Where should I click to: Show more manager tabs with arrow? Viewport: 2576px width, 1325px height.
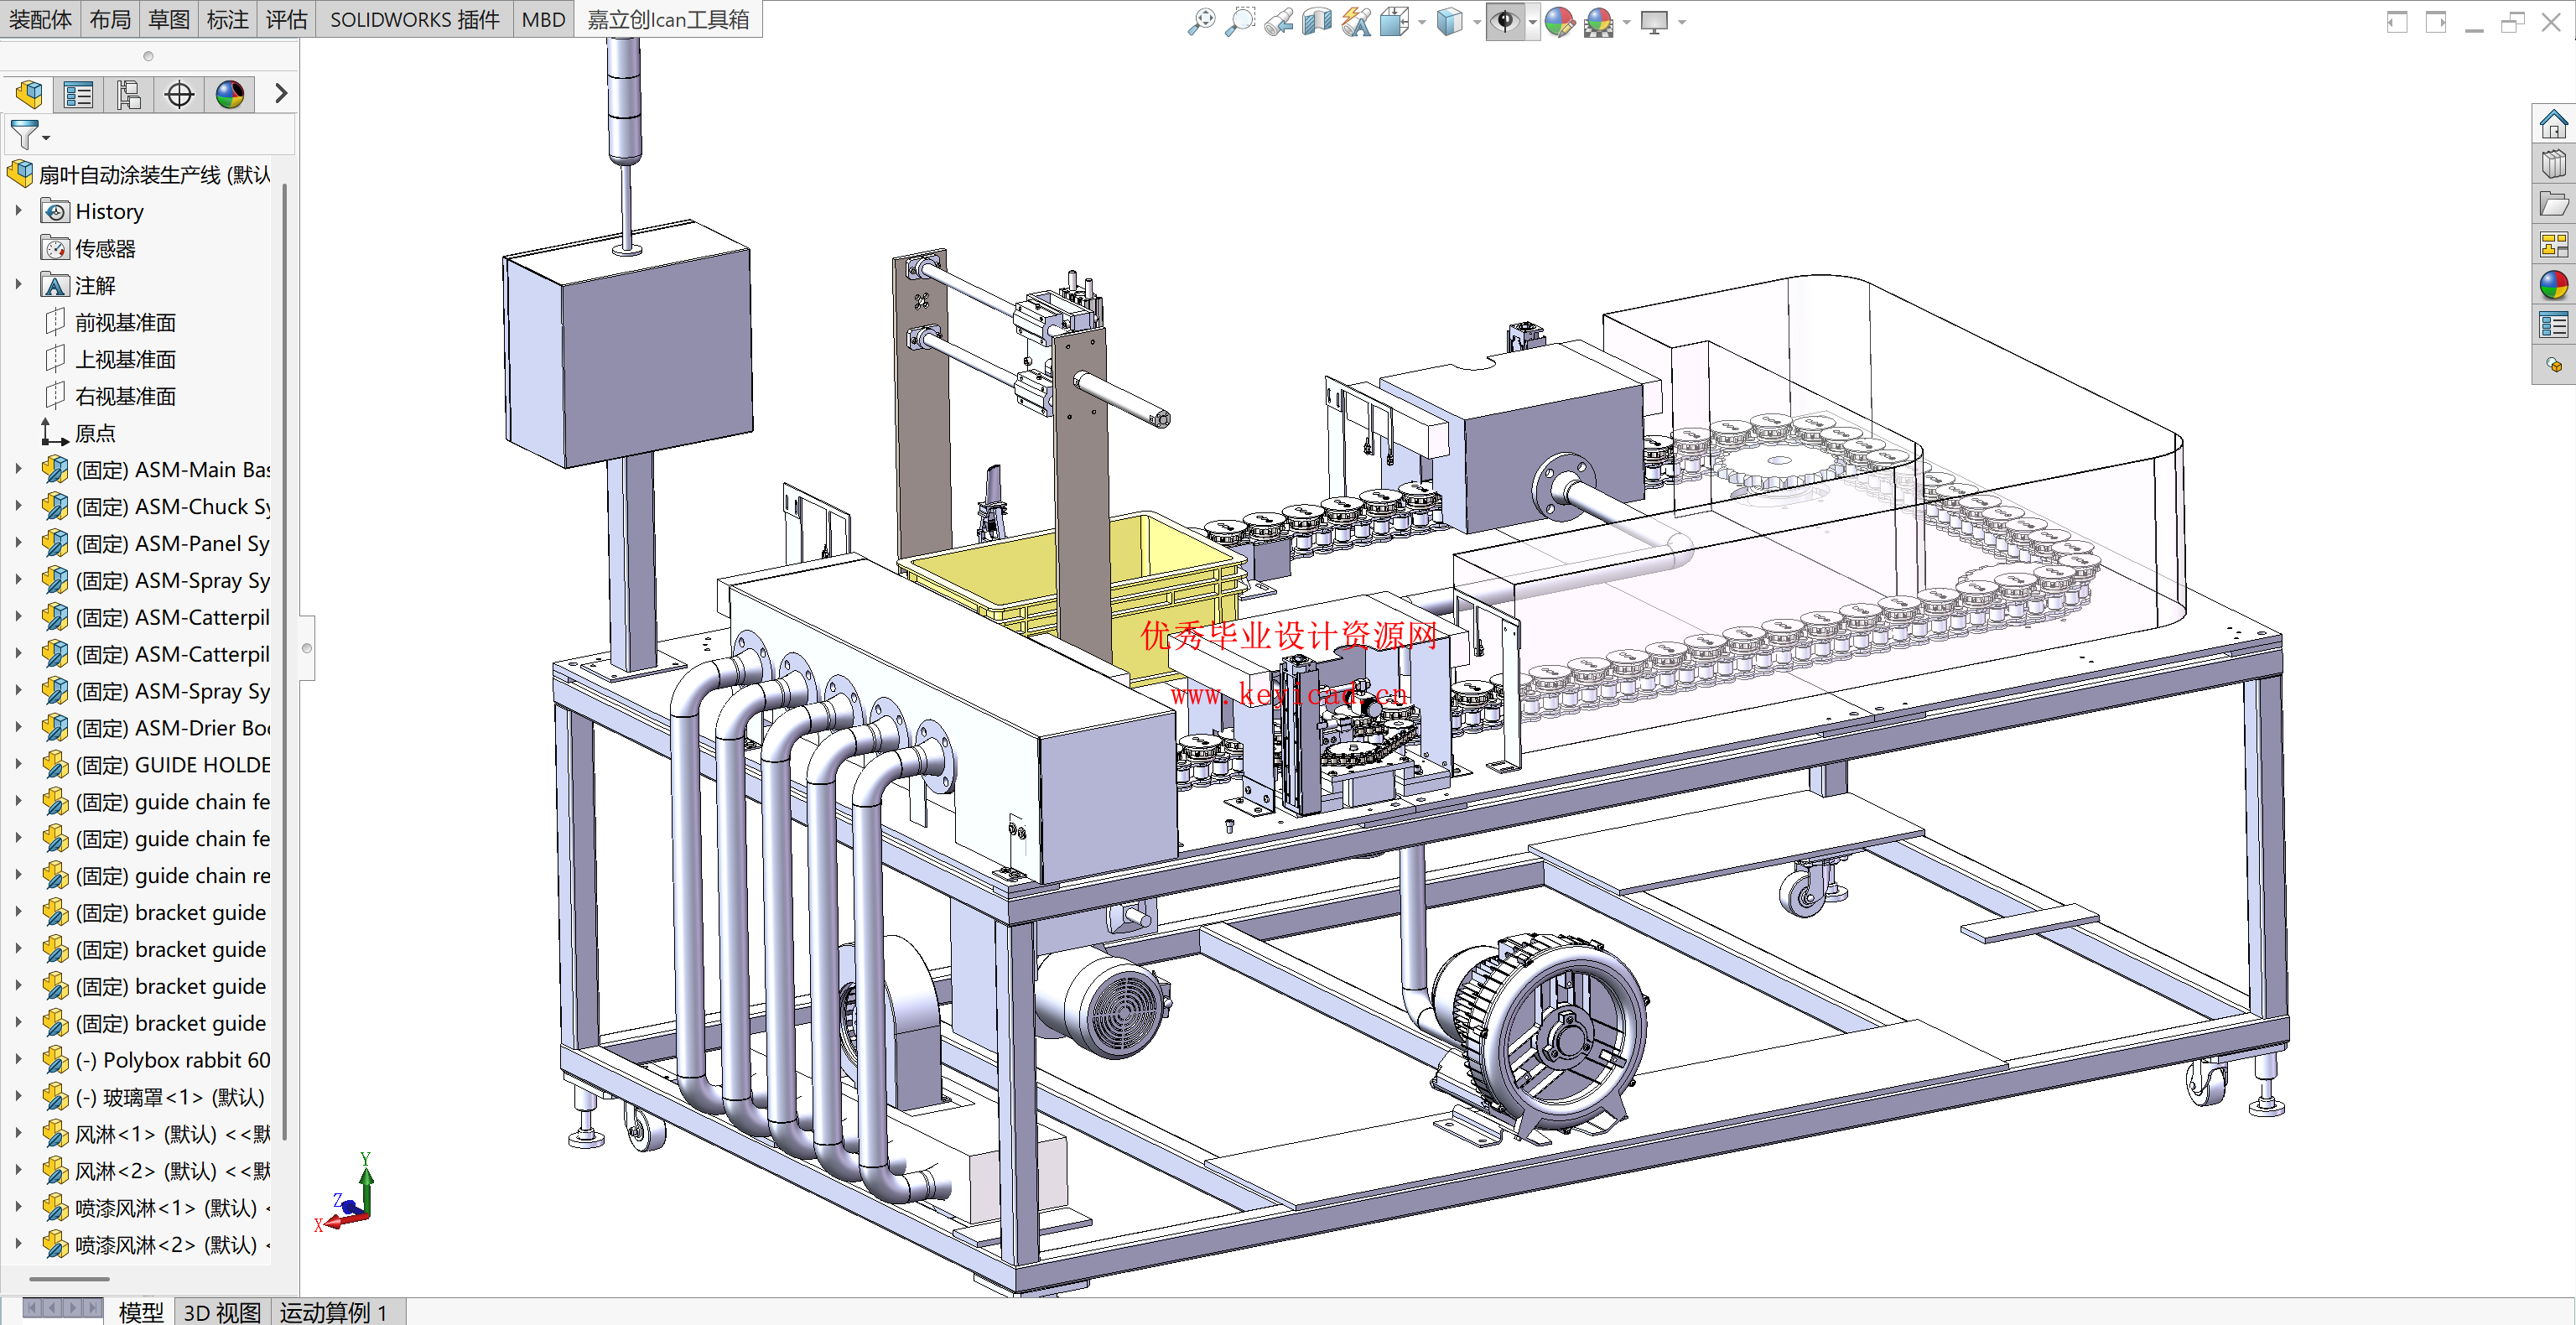tap(281, 94)
